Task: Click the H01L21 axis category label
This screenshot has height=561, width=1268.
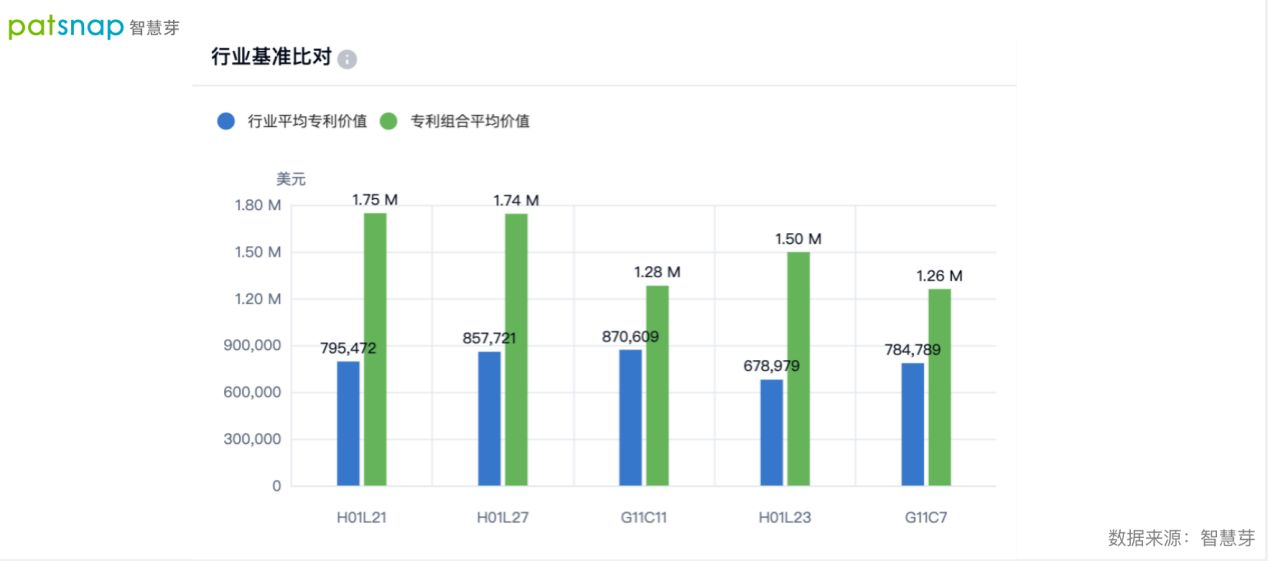Action: 361,517
